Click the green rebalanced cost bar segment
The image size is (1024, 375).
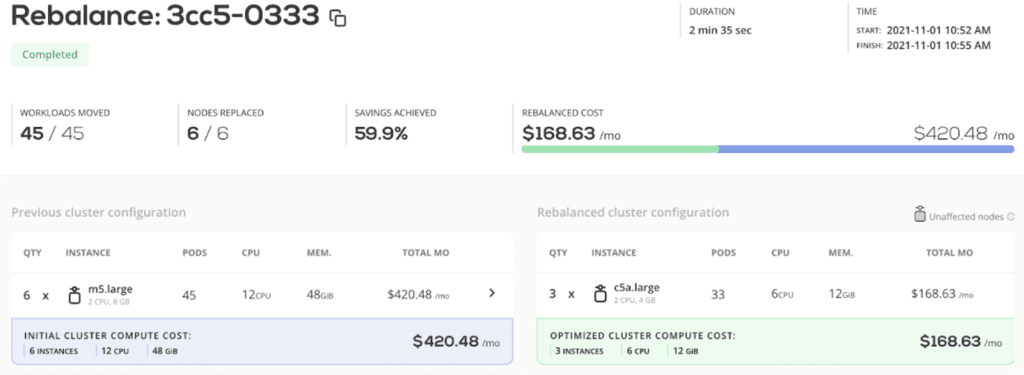[620, 149]
